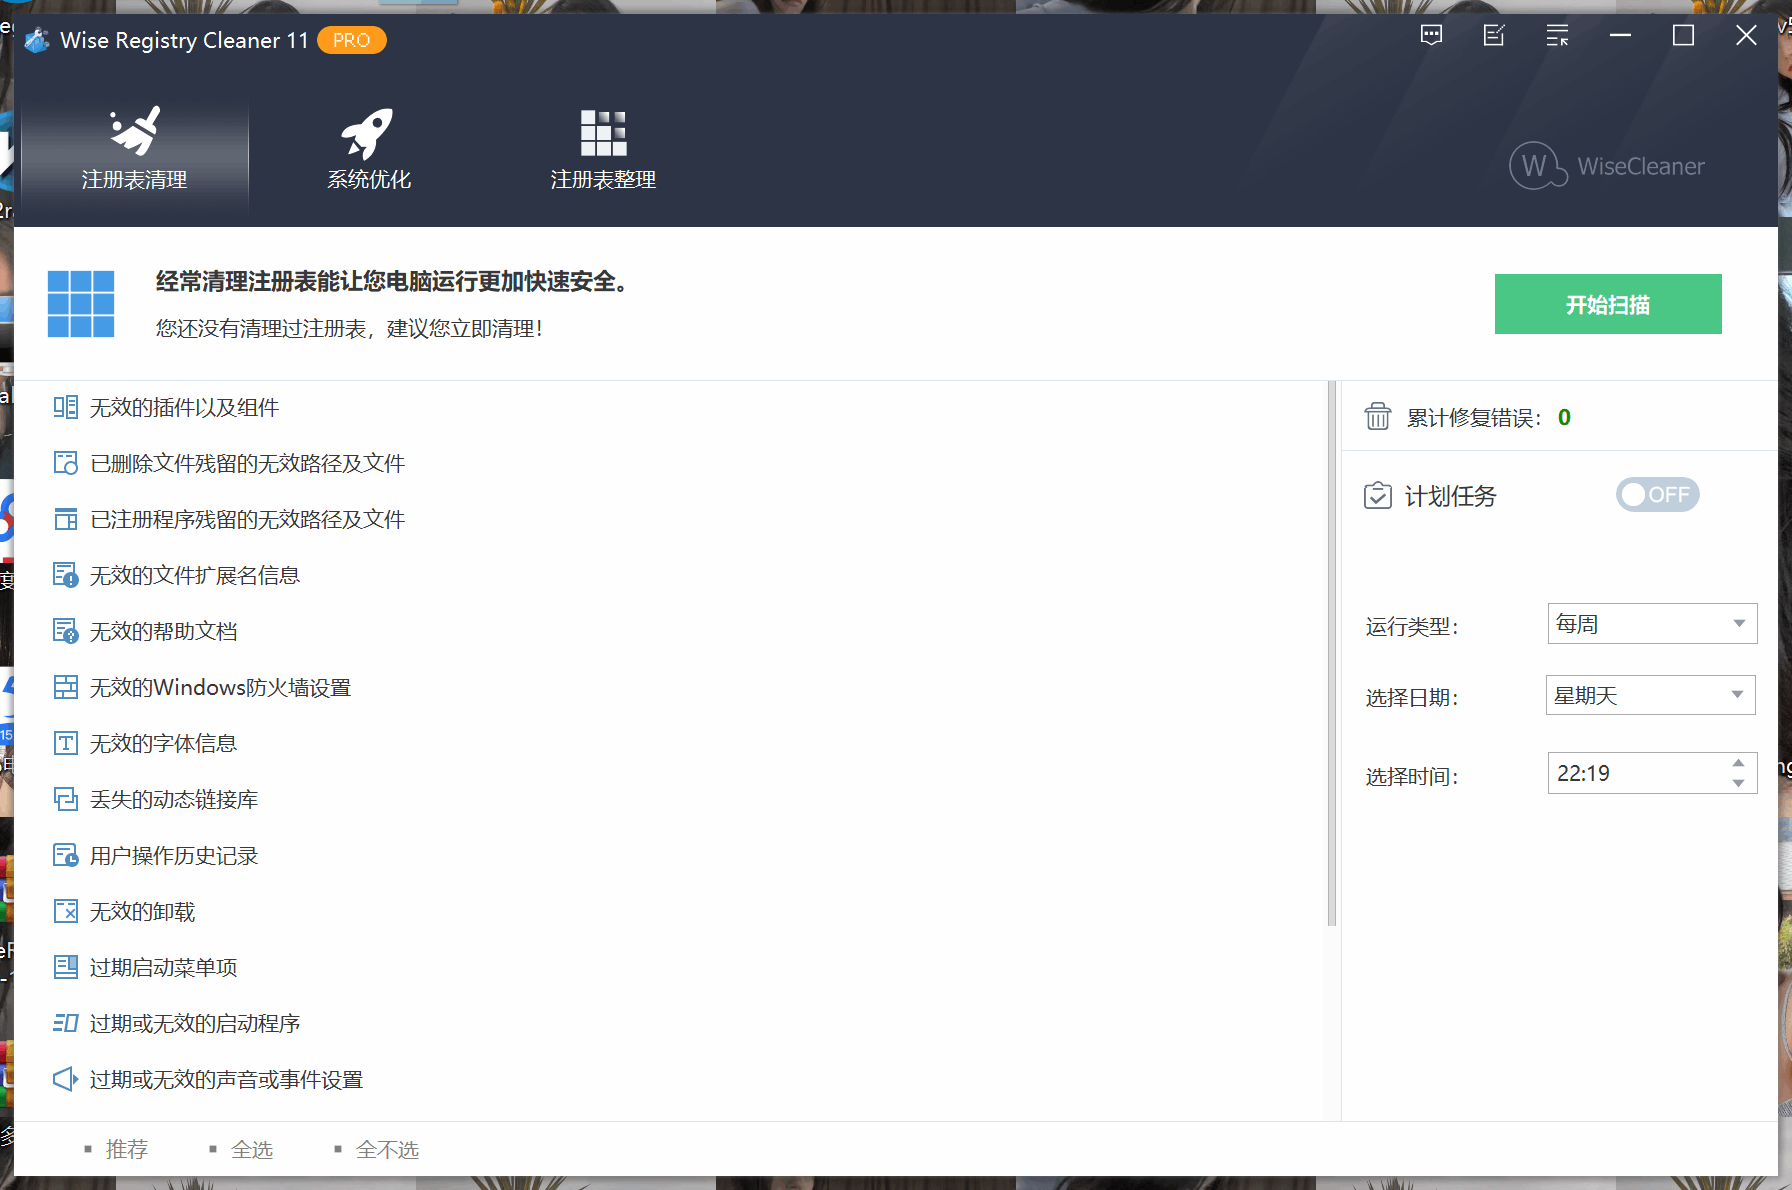Click the 无效的文件扩展名信息 icon

pos(65,575)
